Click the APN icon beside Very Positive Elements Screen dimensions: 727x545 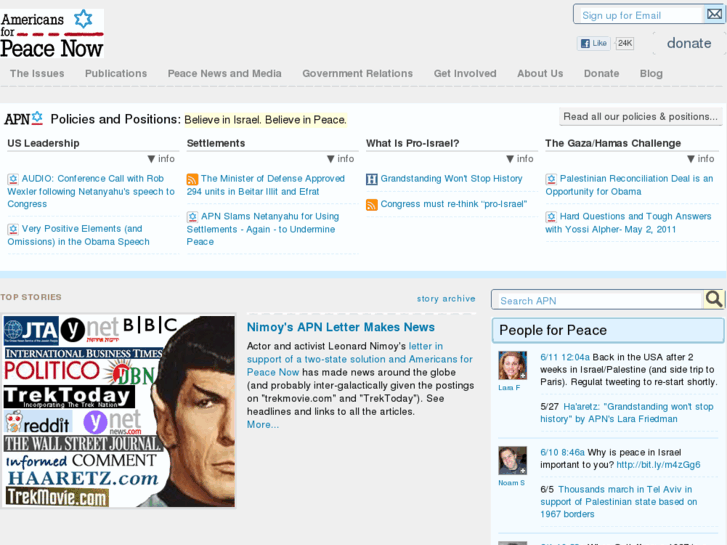[13, 229]
